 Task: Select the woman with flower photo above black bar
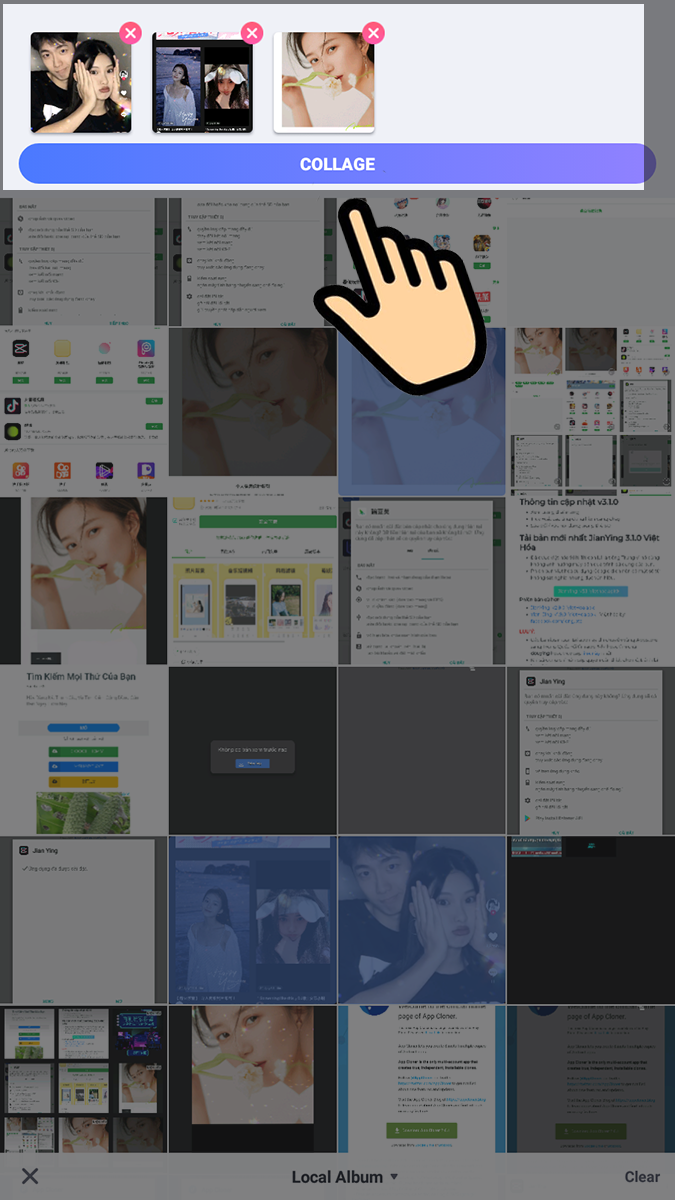[252, 1078]
